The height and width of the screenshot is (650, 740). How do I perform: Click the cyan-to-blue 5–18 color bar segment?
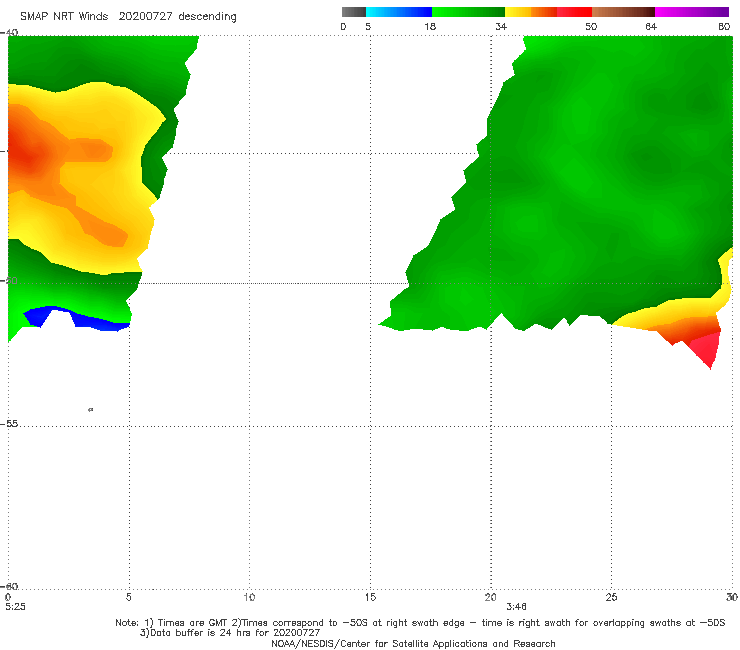(x=399, y=12)
